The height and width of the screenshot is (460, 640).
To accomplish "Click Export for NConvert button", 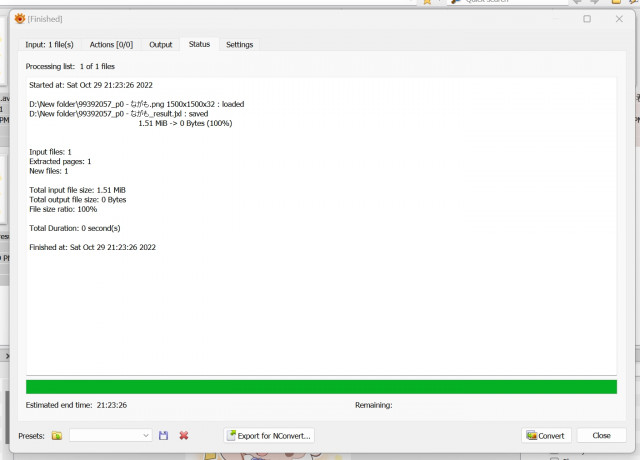I will 269,436.
